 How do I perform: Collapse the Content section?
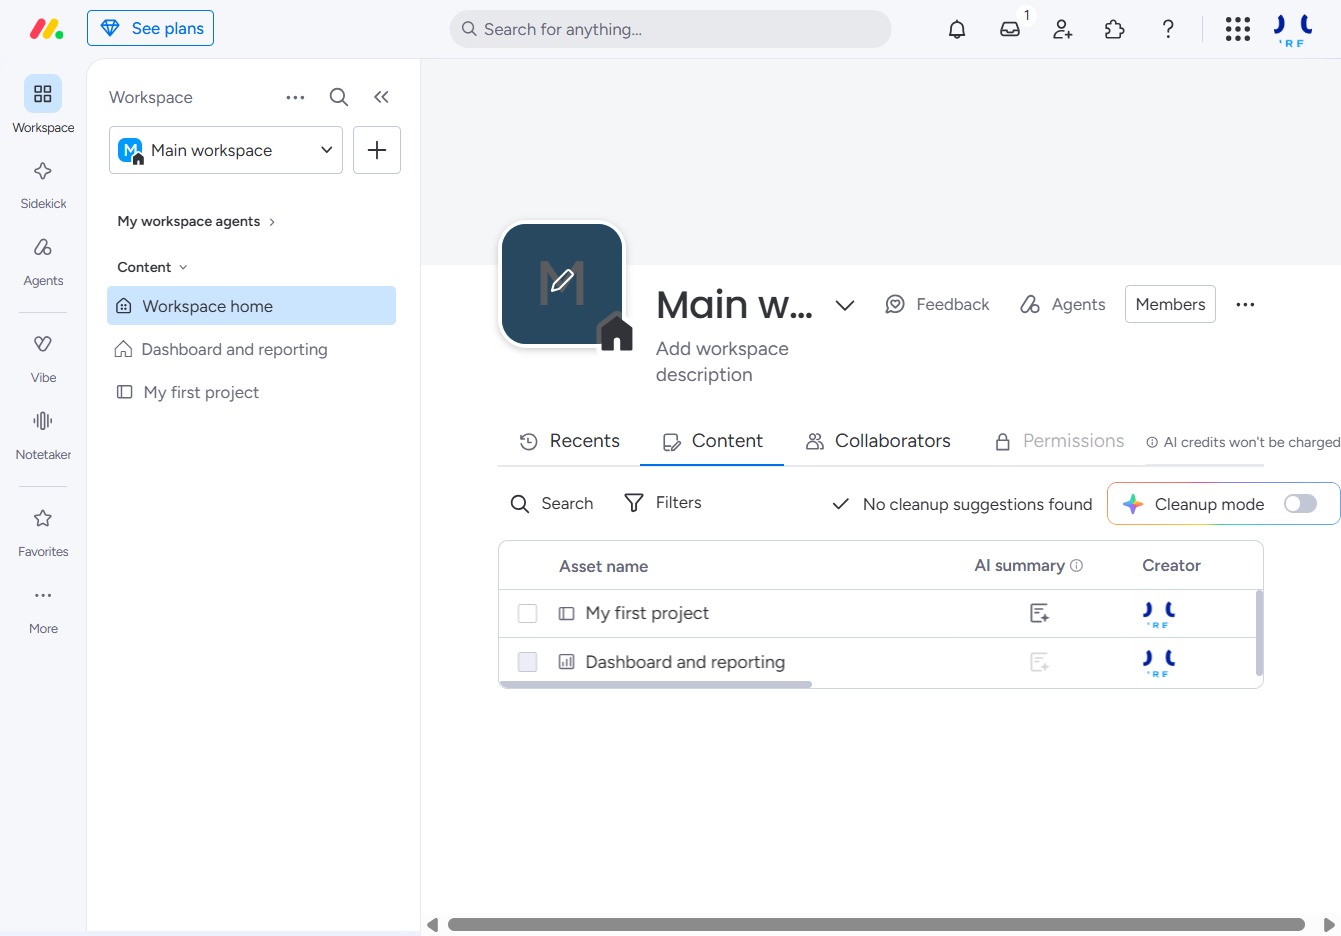pyautogui.click(x=153, y=267)
